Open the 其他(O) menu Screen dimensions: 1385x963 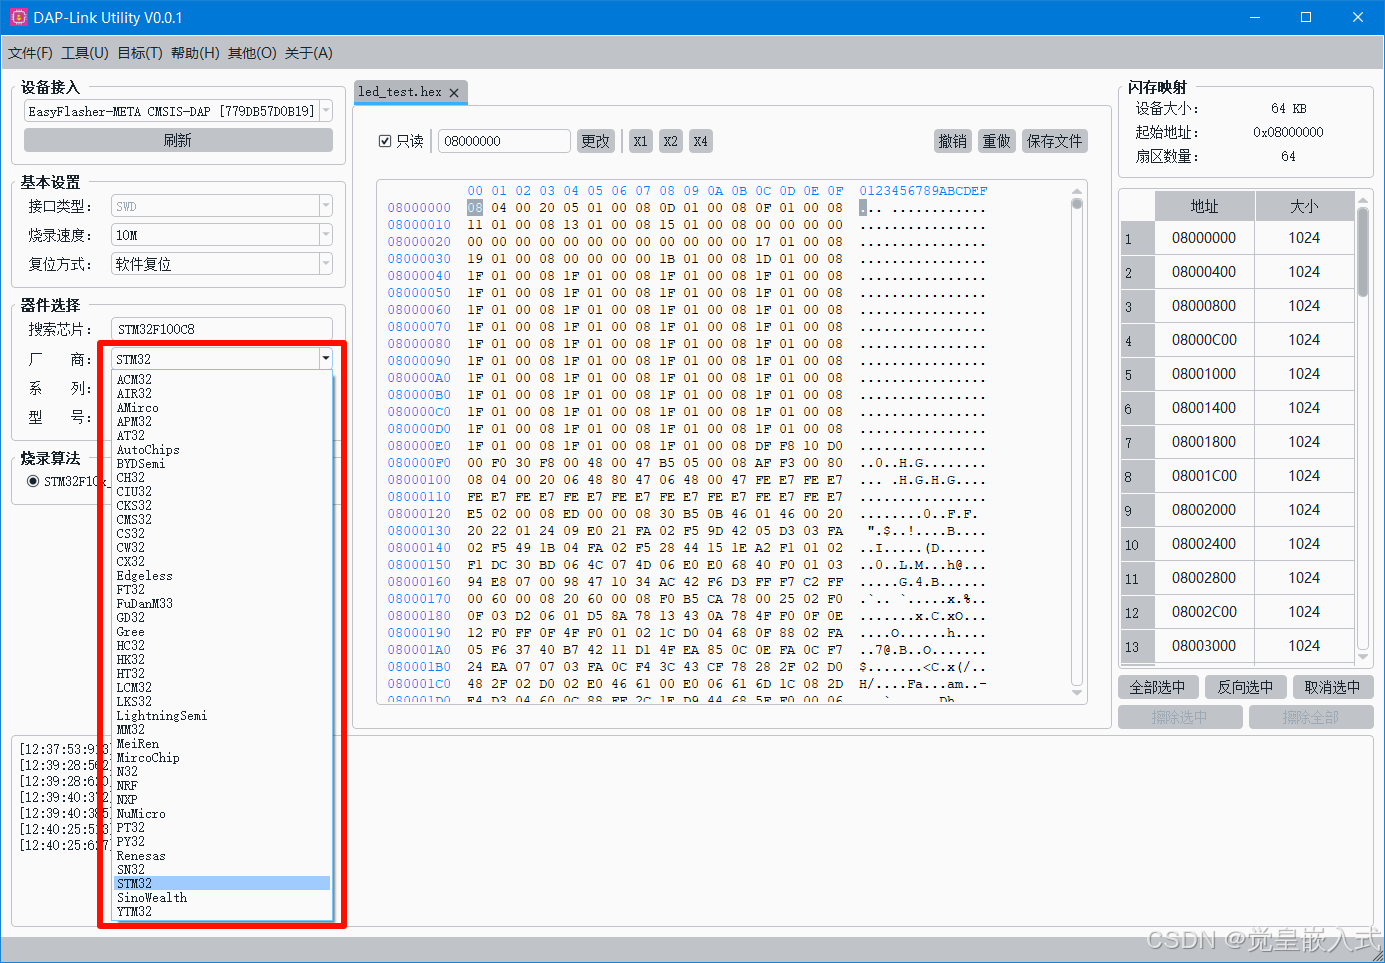(252, 53)
